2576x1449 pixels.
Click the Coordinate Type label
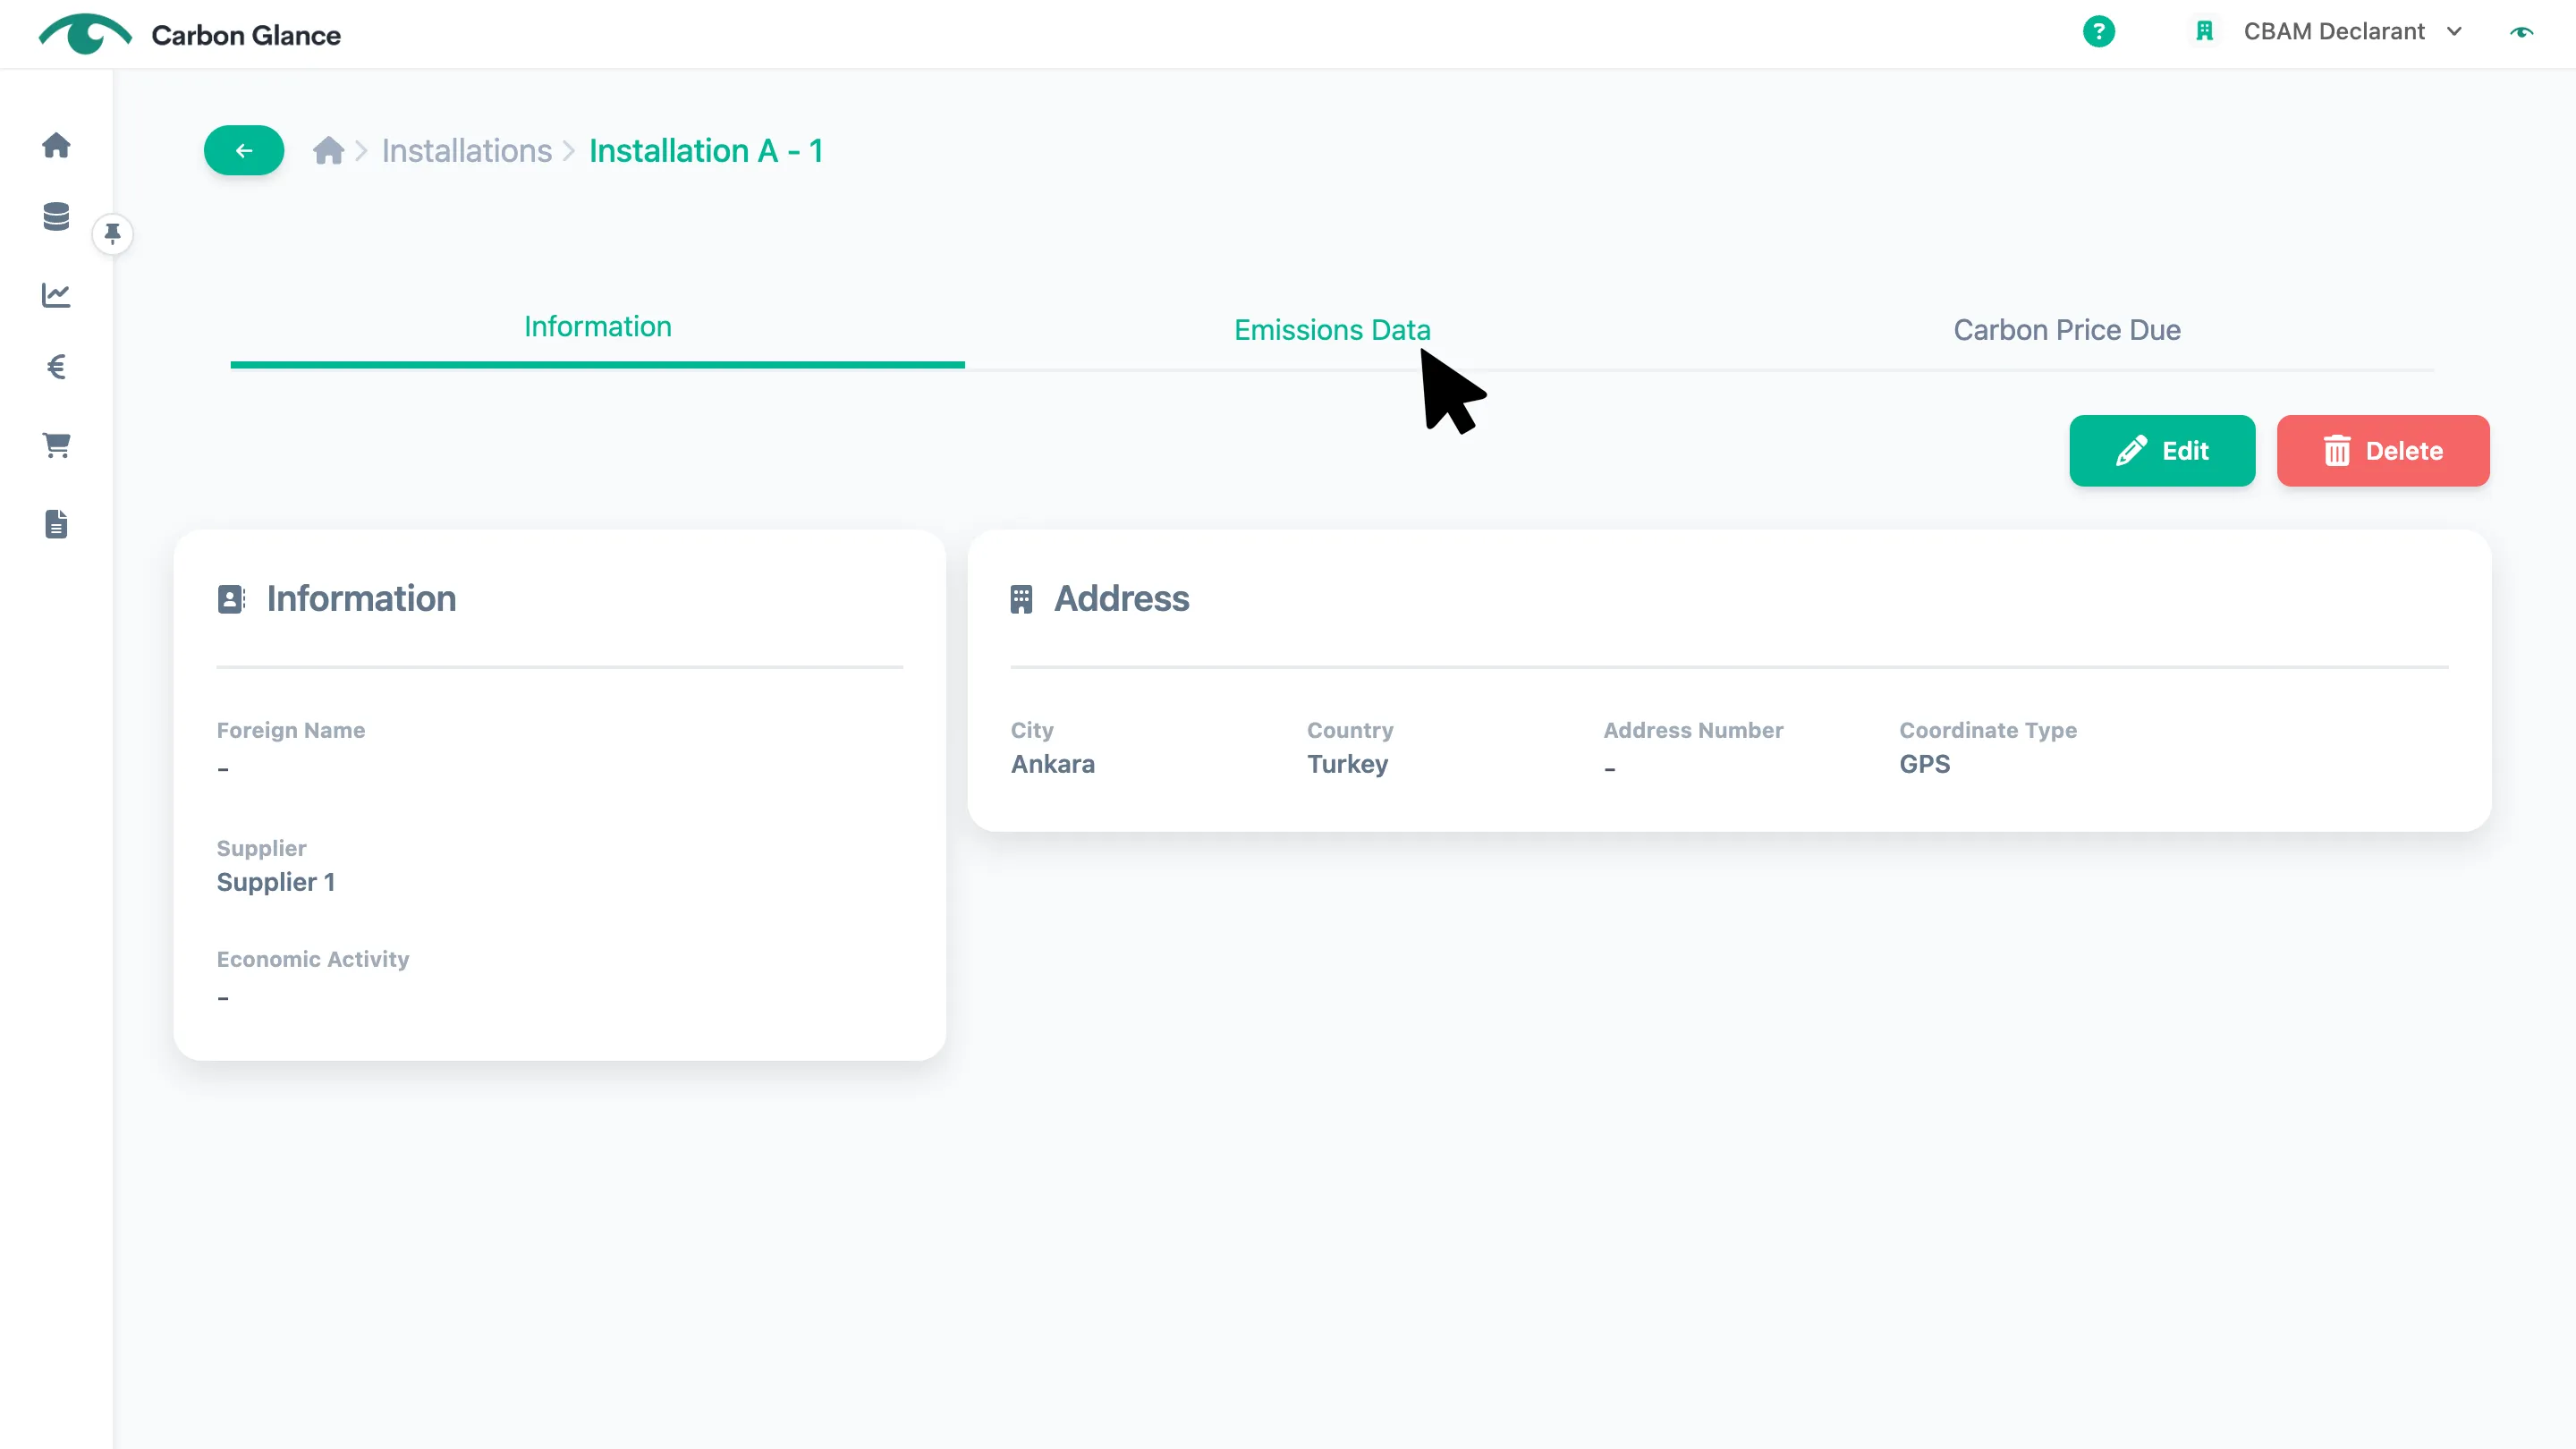(x=1988, y=730)
